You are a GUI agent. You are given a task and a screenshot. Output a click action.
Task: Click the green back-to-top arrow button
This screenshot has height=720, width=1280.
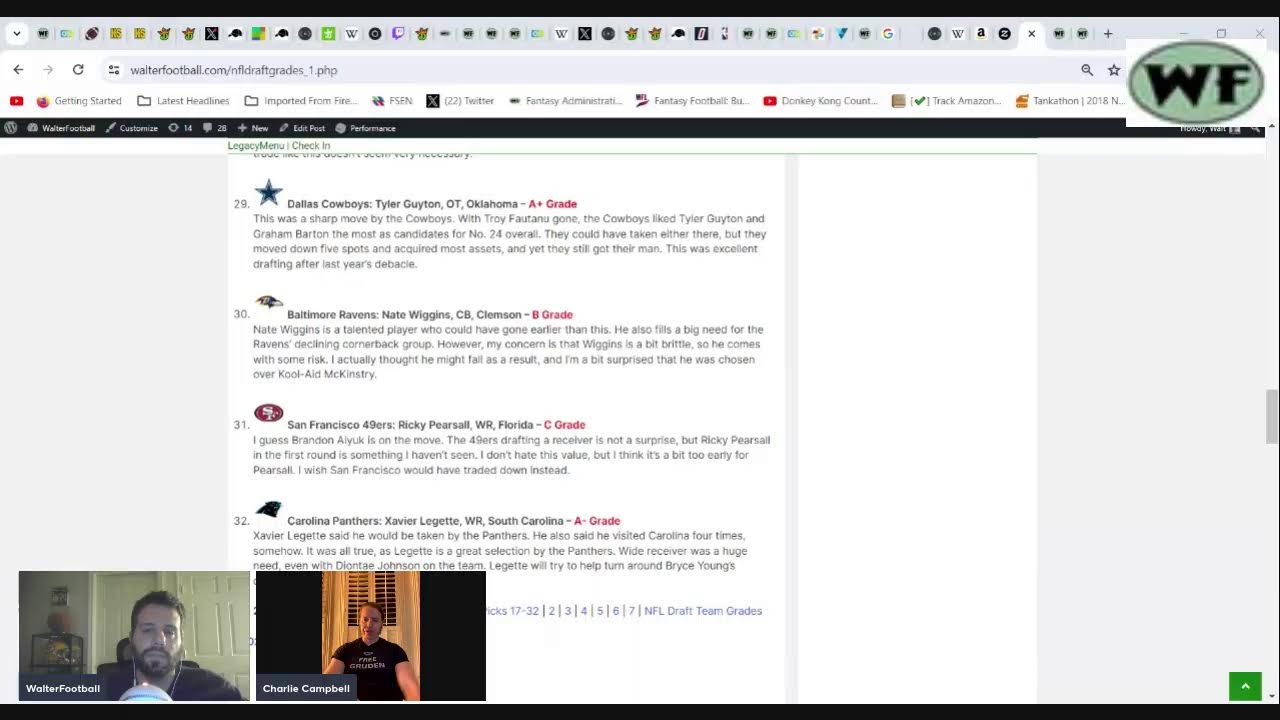1245,686
